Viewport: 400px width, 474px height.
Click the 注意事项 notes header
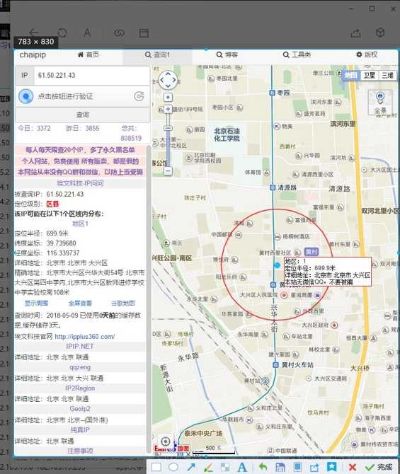click(x=80, y=451)
